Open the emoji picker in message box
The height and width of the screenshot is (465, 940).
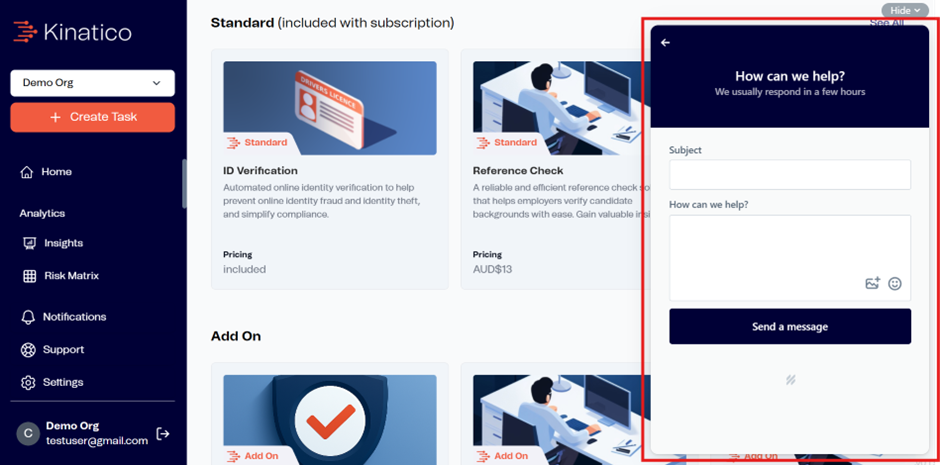(894, 283)
